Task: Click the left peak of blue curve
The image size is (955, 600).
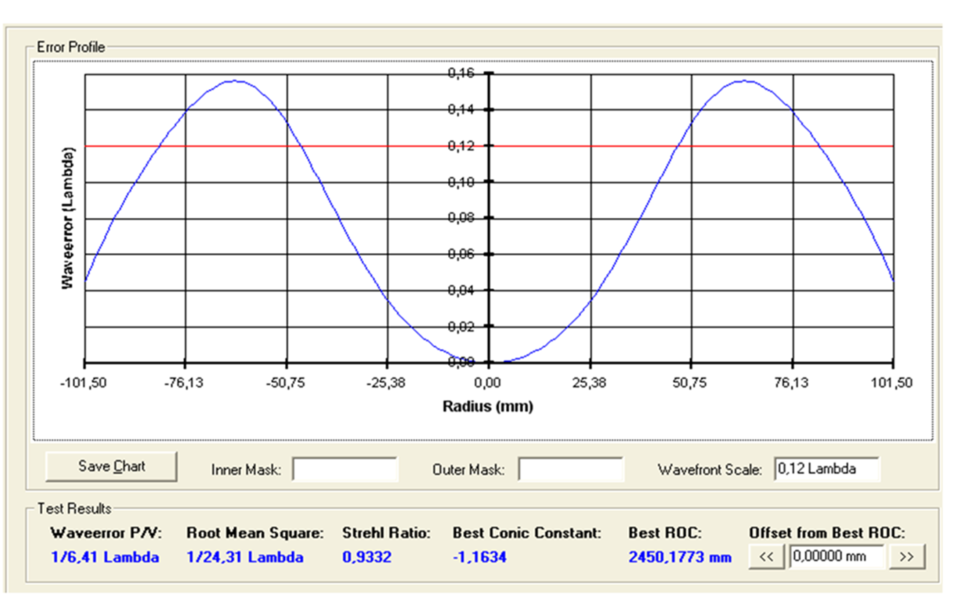Action: click(234, 81)
